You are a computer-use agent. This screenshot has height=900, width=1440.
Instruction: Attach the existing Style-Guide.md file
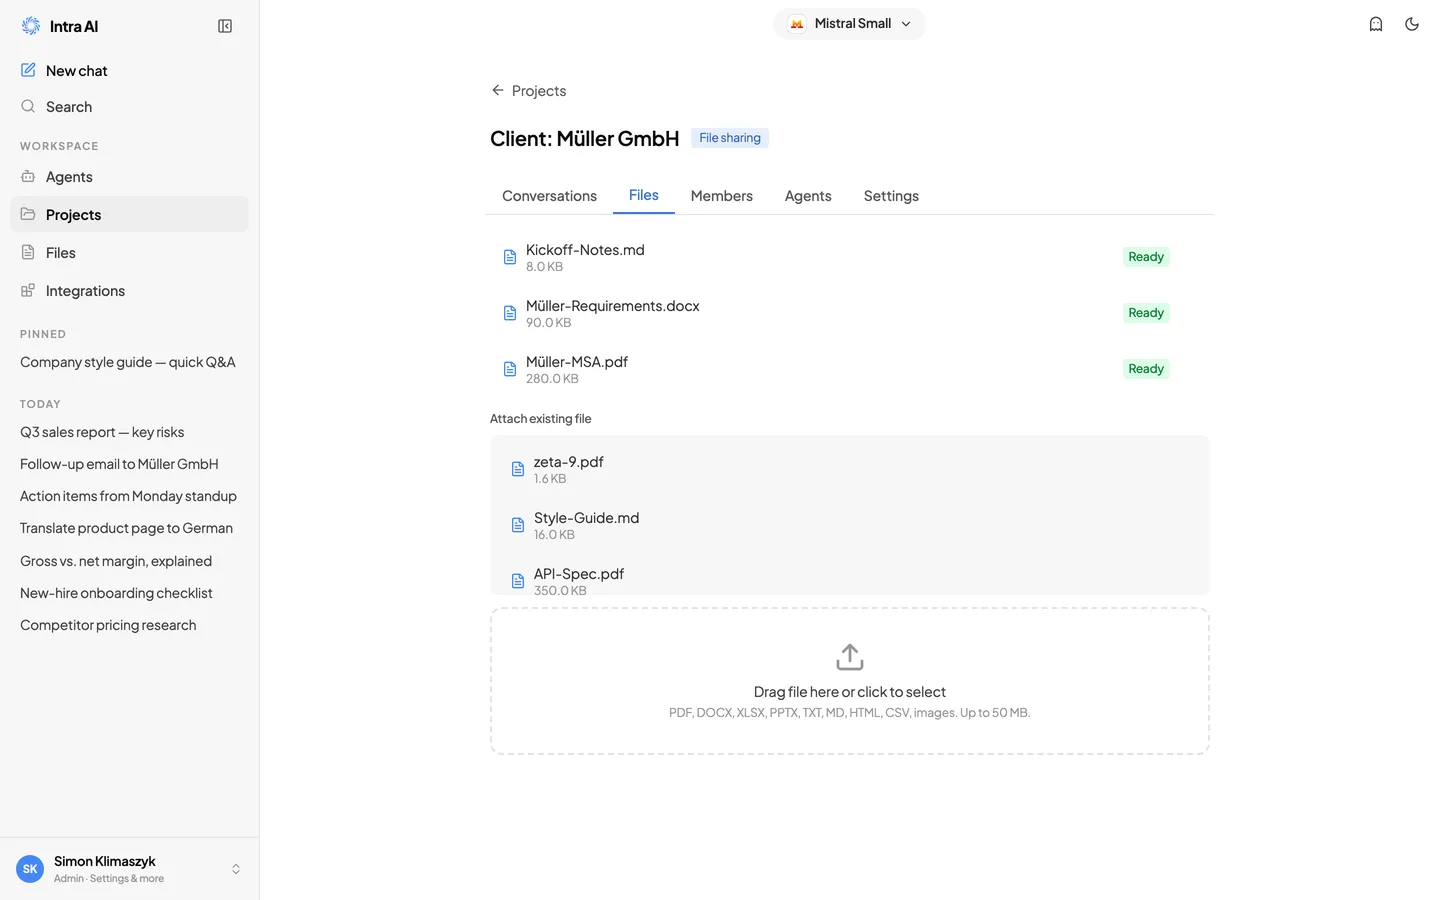pyautogui.click(x=850, y=525)
